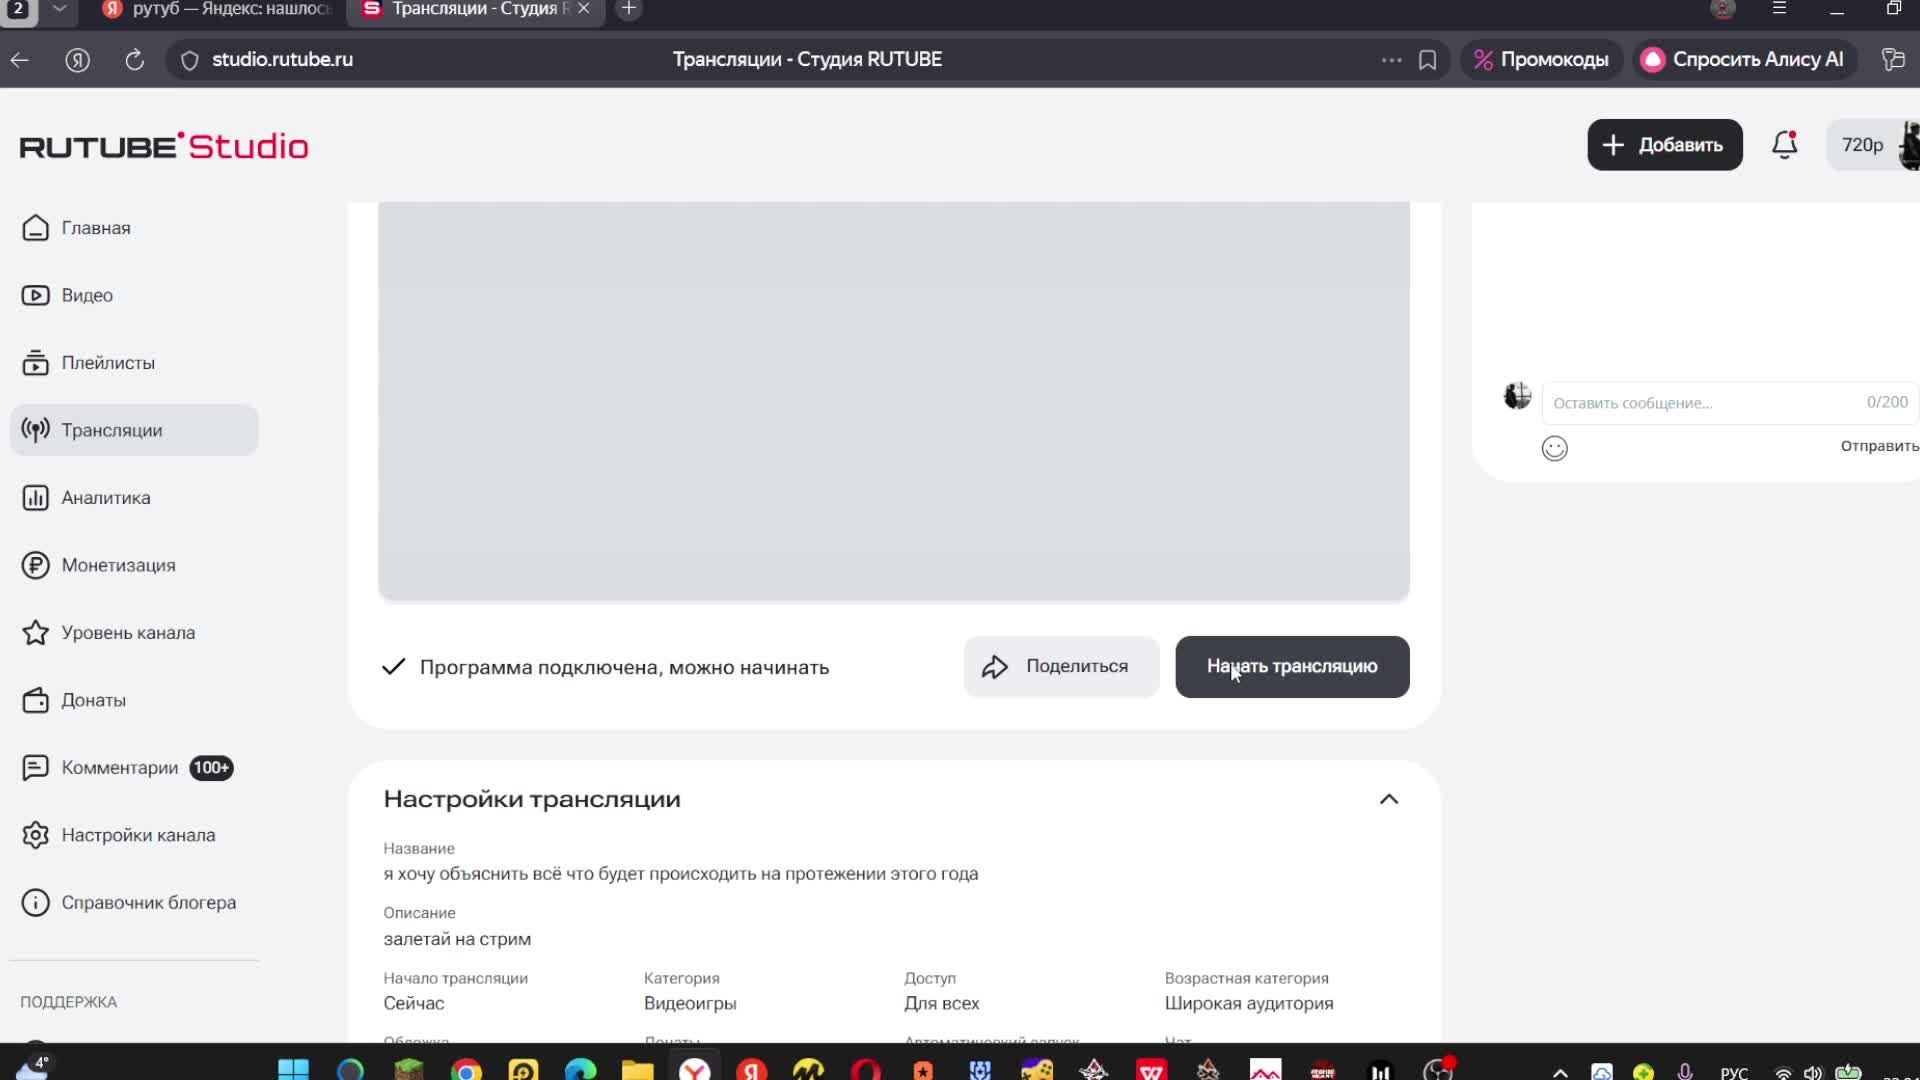Select Монетизация in the sidebar
Screen dimensions: 1920x1080
click(x=117, y=564)
